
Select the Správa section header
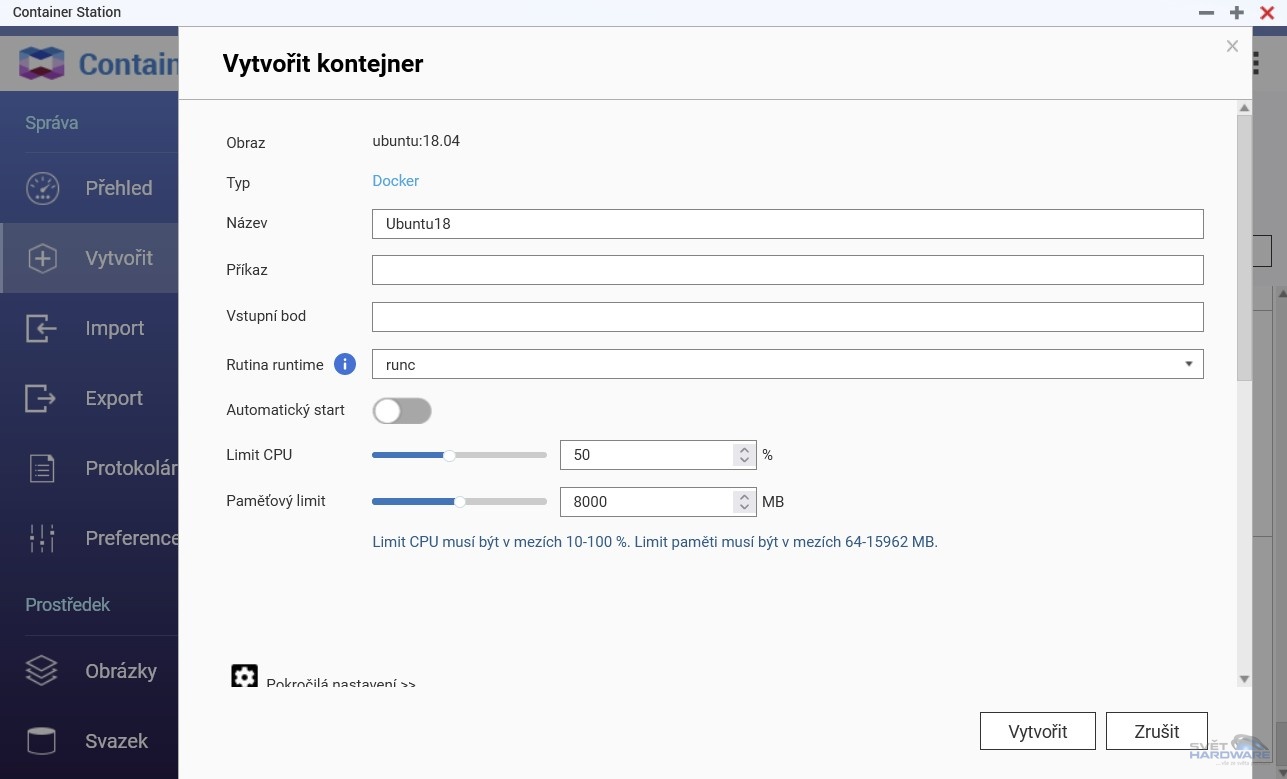point(52,122)
